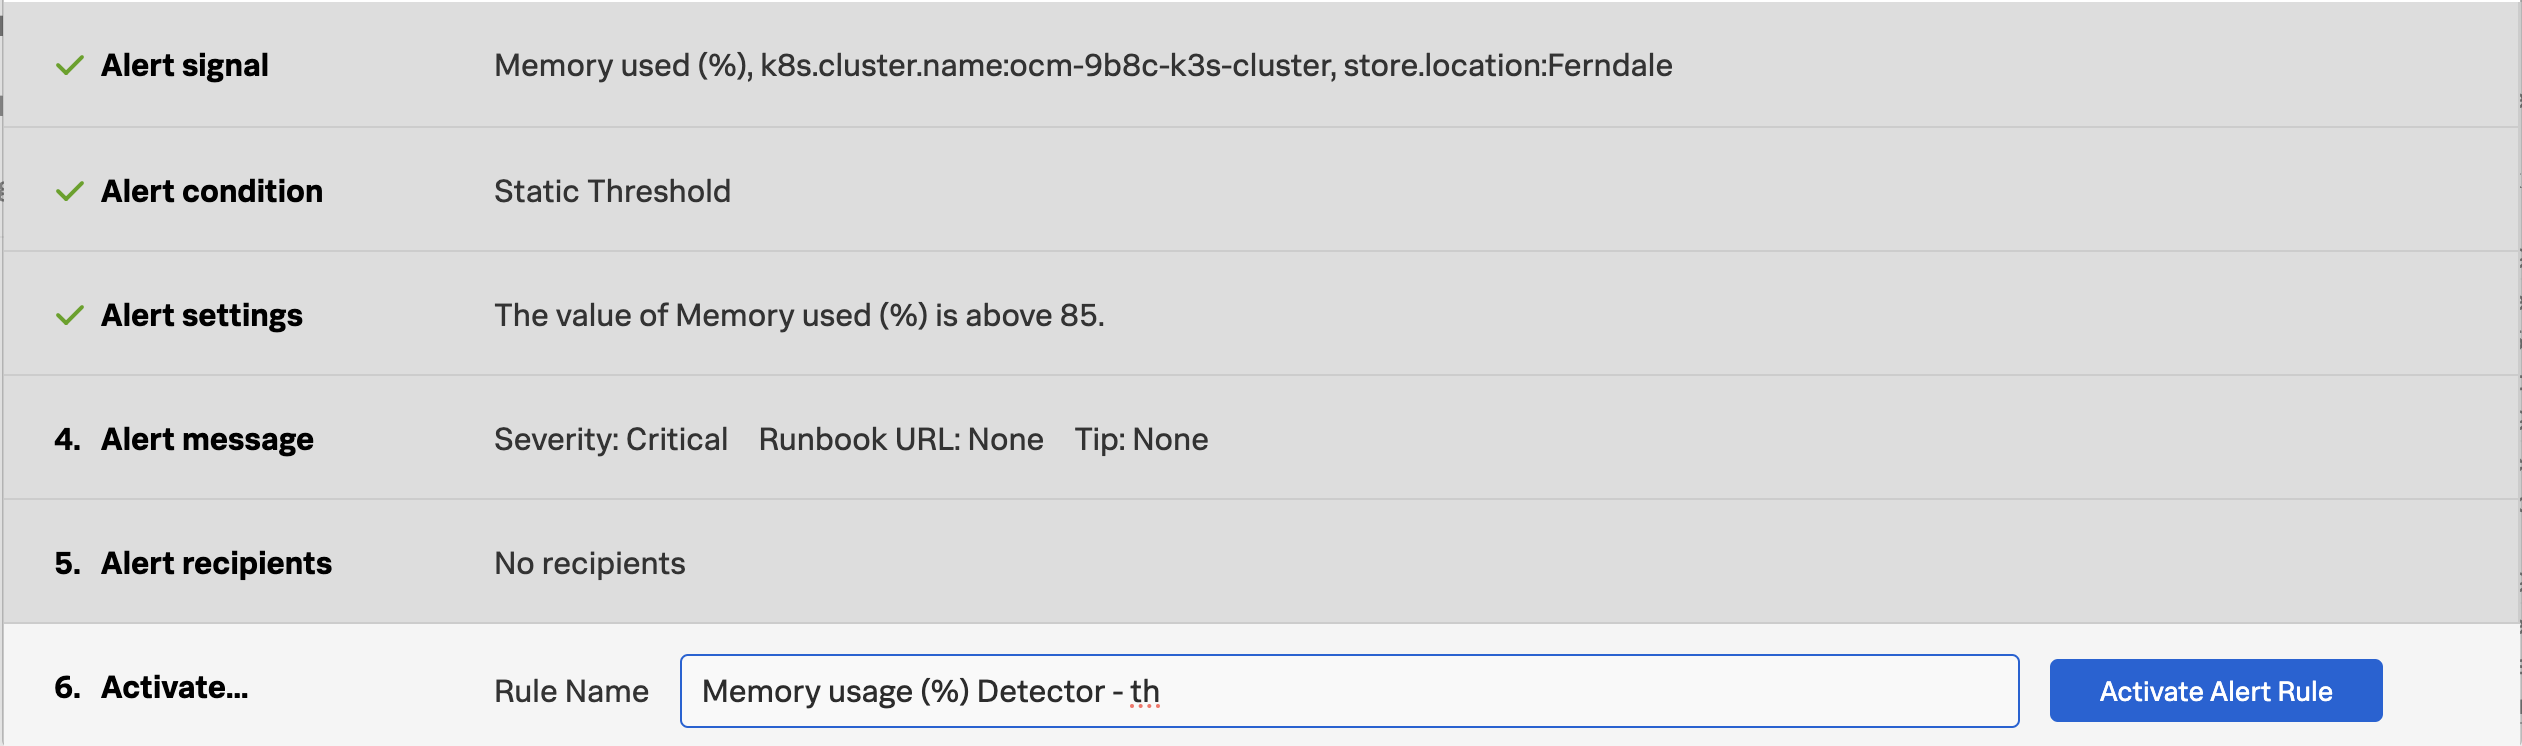Click the Severity: Critical text
This screenshot has width=2522, height=746.
[x=610, y=440]
